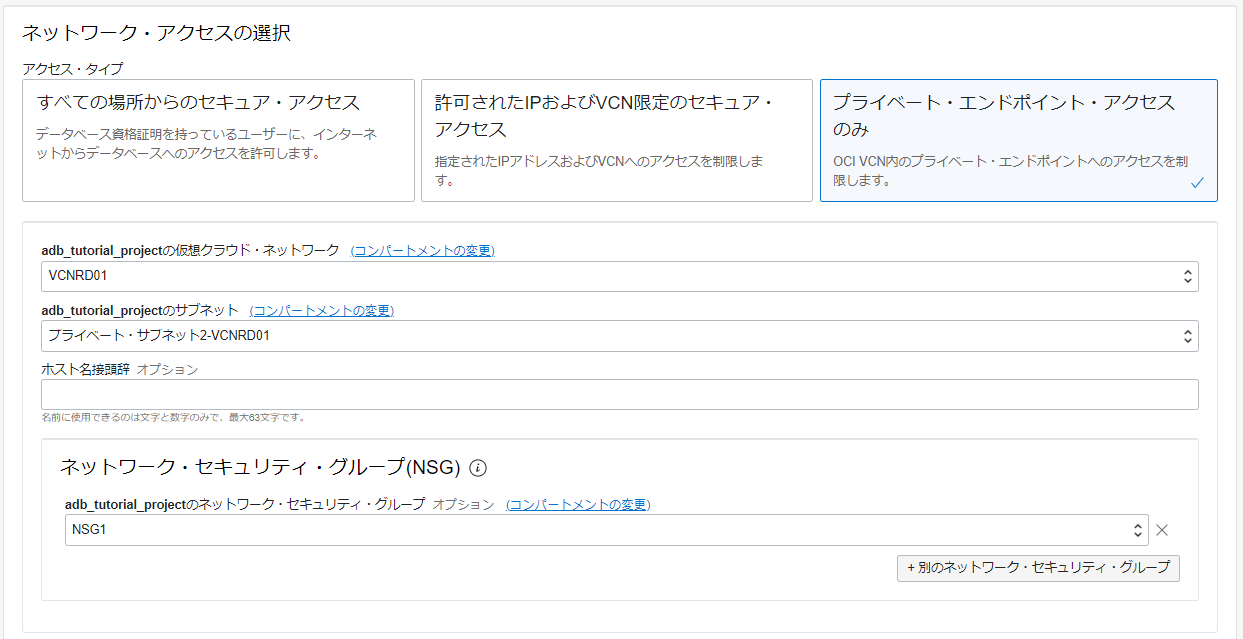Click the VCNRD01 dropdown arrow icon
The height and width of the screenshot is (639, 1243).
click(1187, 276)
